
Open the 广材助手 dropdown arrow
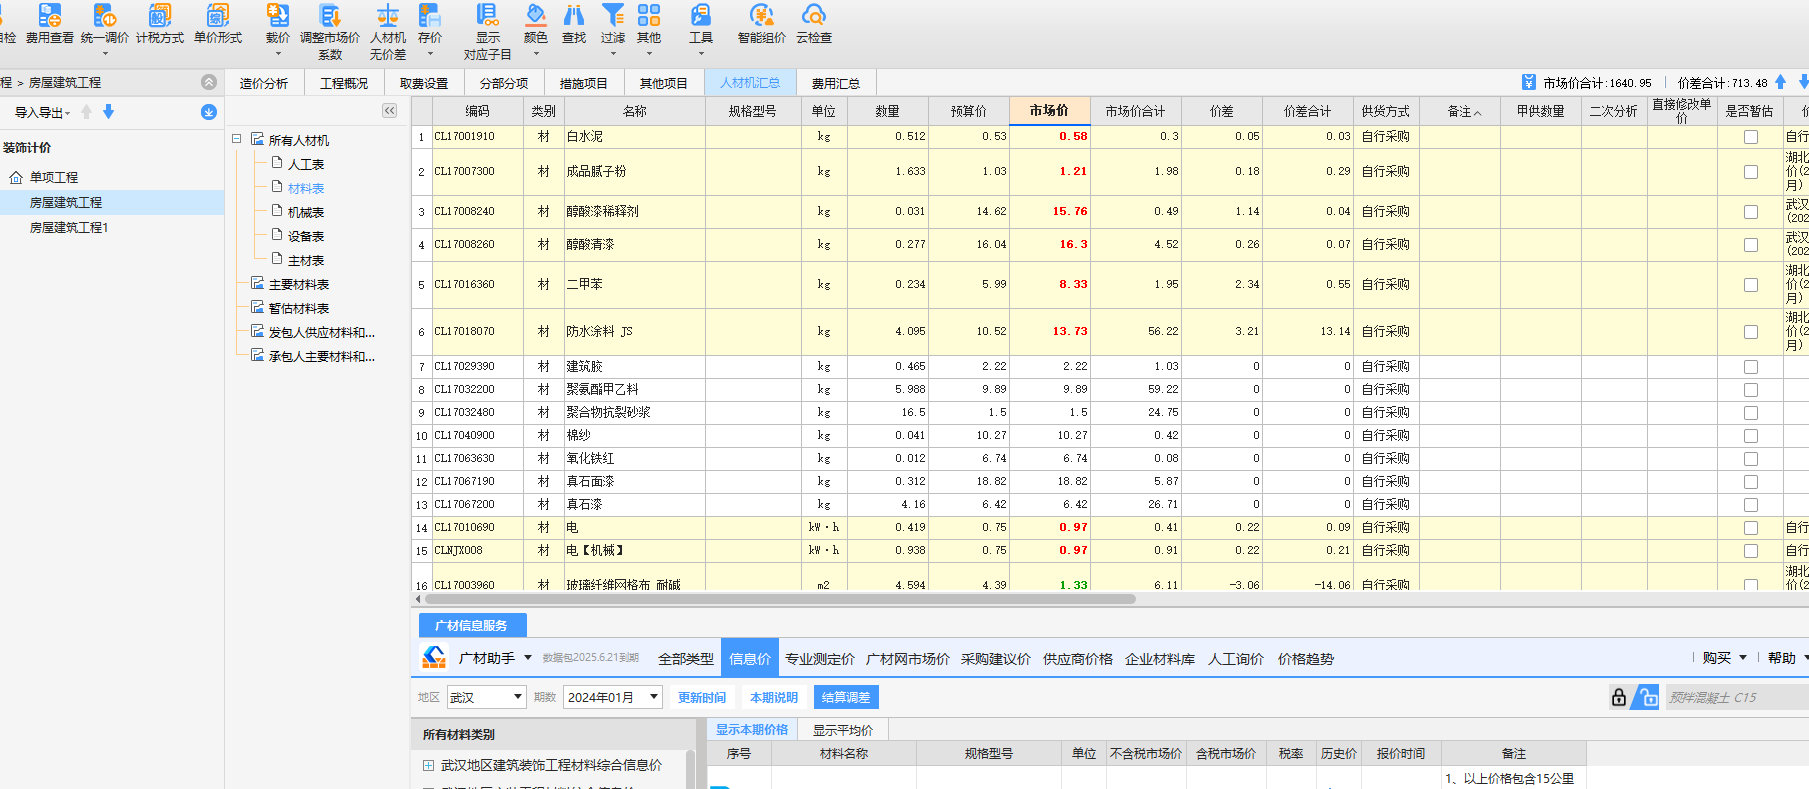click(x=528, y=657)
